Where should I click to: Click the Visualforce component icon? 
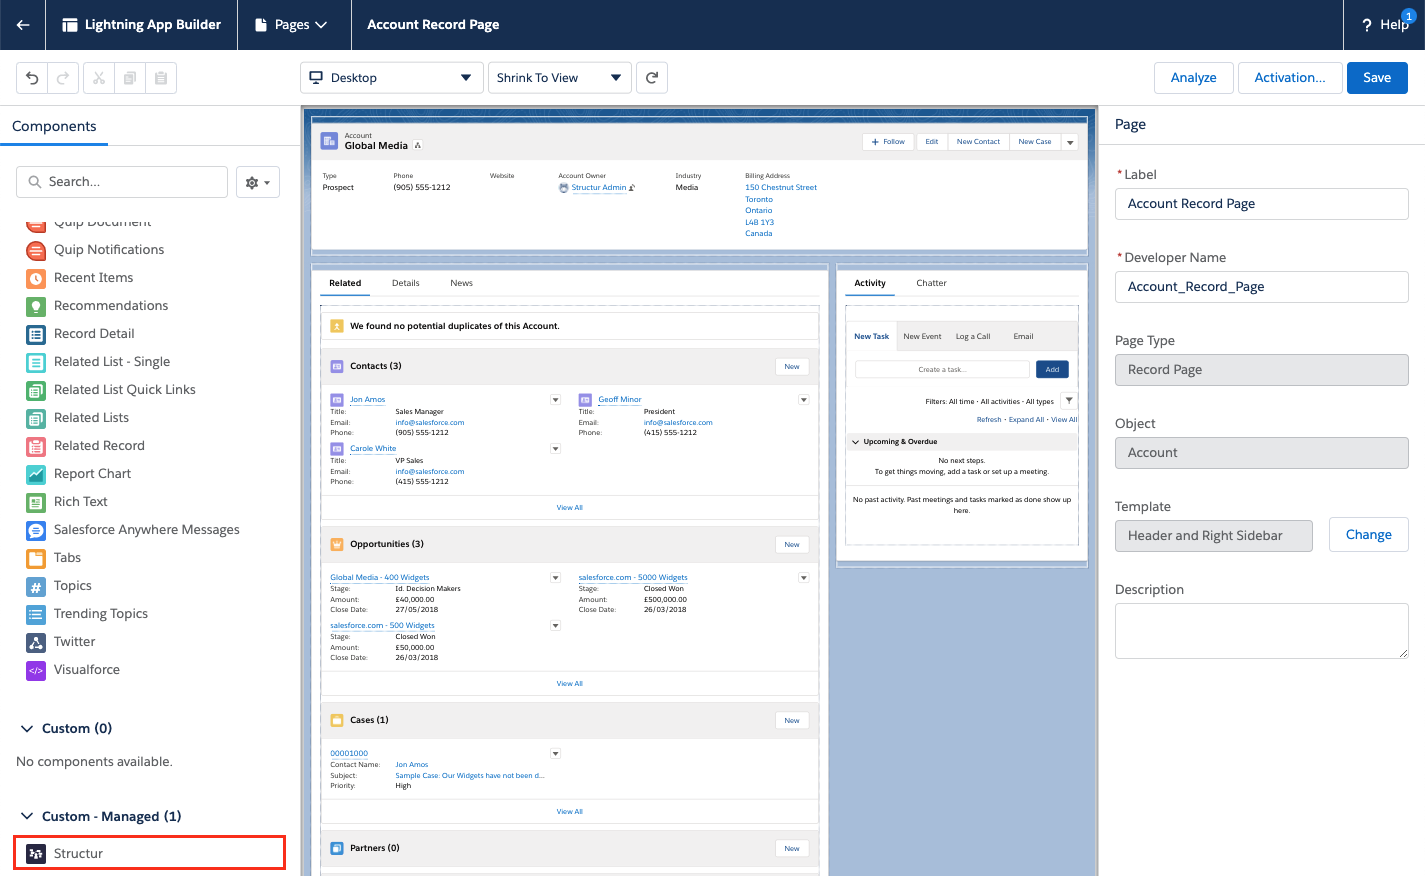click(36, 670)
